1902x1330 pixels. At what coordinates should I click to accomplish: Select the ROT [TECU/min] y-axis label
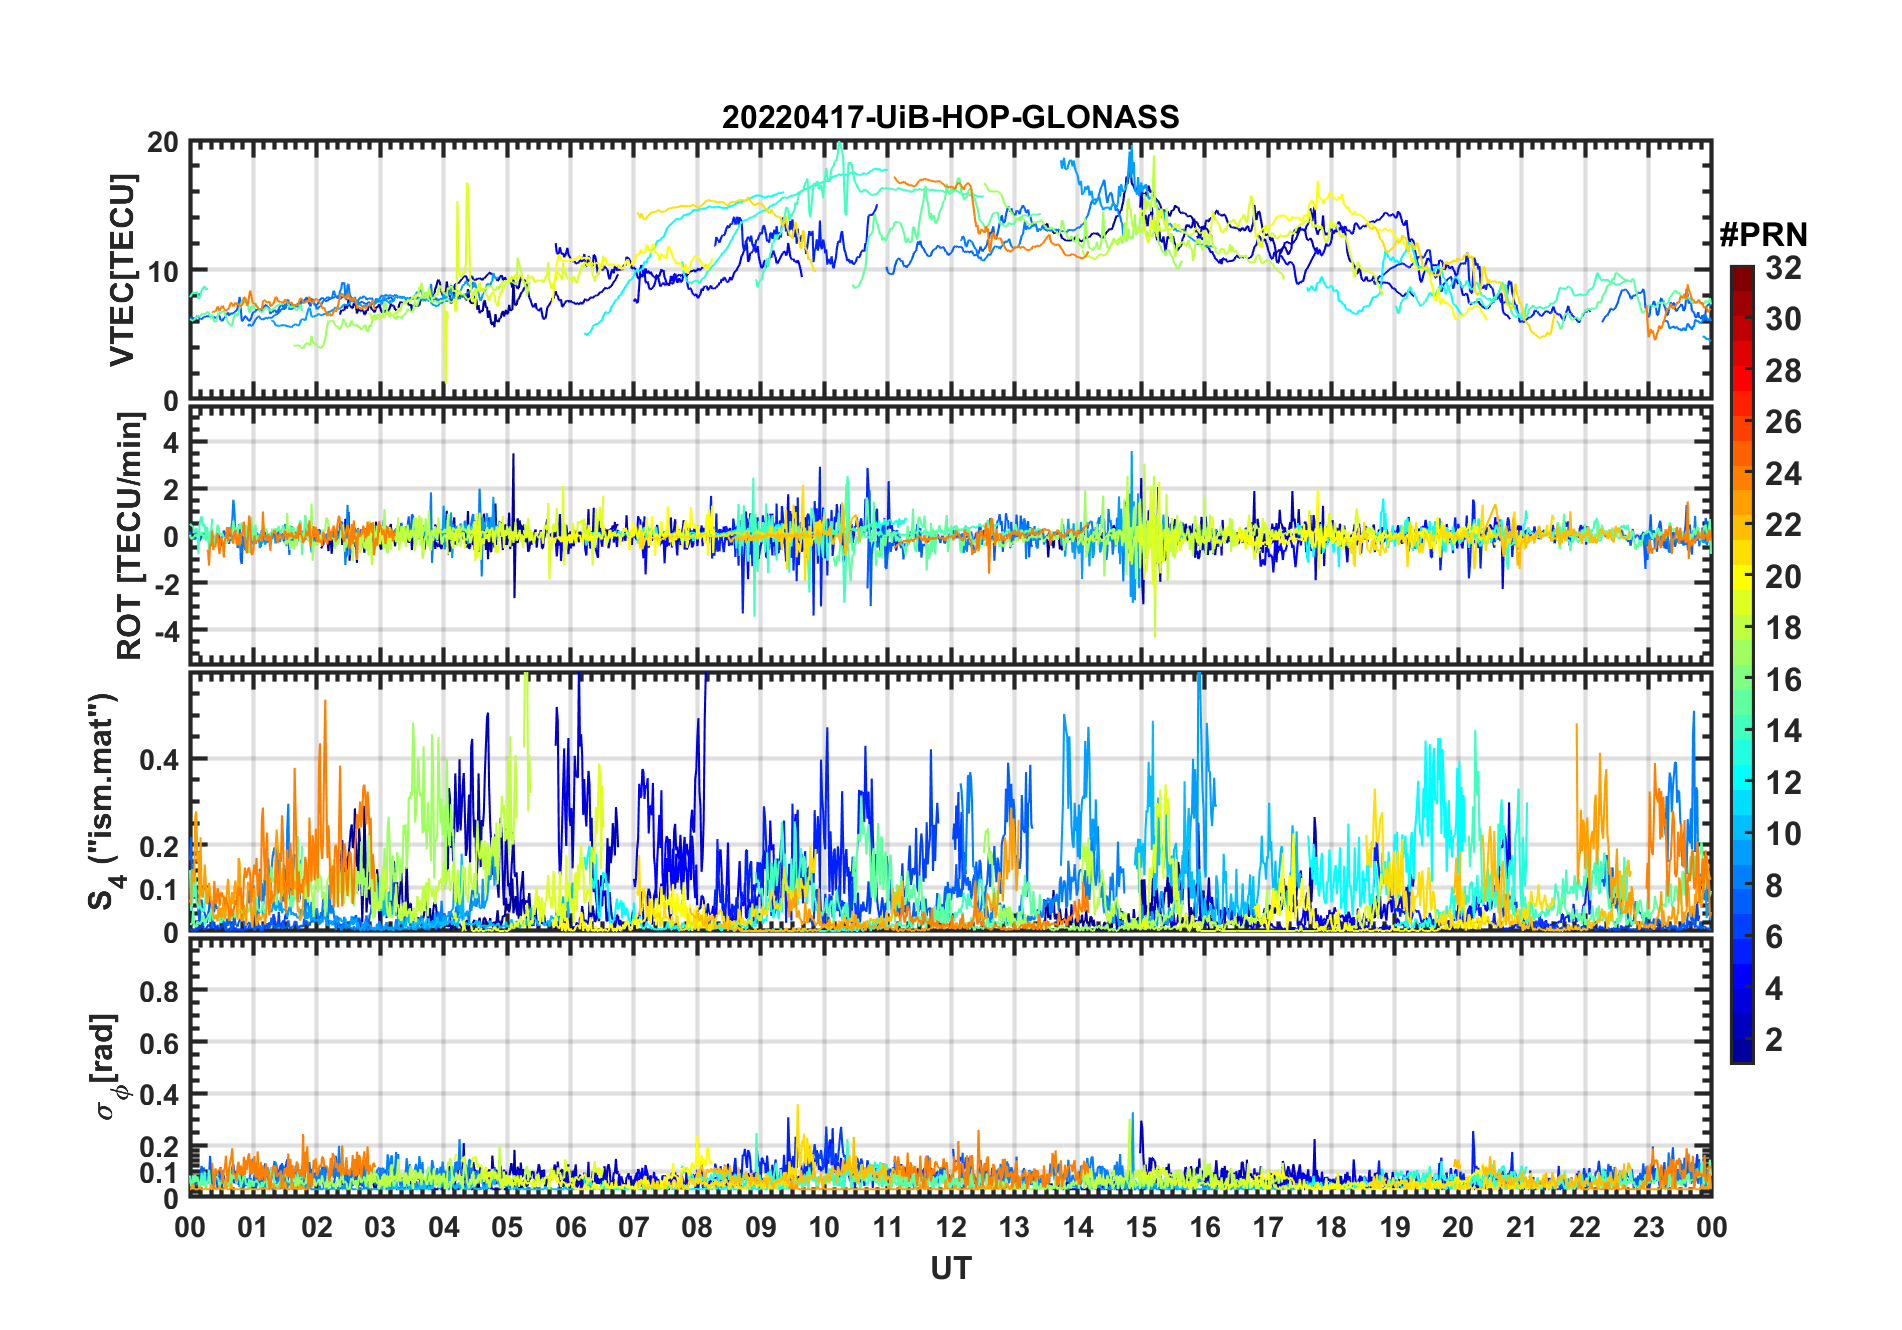129,536
